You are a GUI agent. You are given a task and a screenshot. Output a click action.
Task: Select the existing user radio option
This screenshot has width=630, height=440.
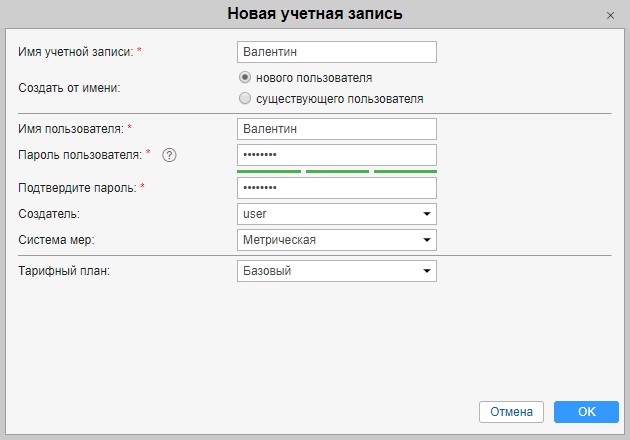(245, 99)
